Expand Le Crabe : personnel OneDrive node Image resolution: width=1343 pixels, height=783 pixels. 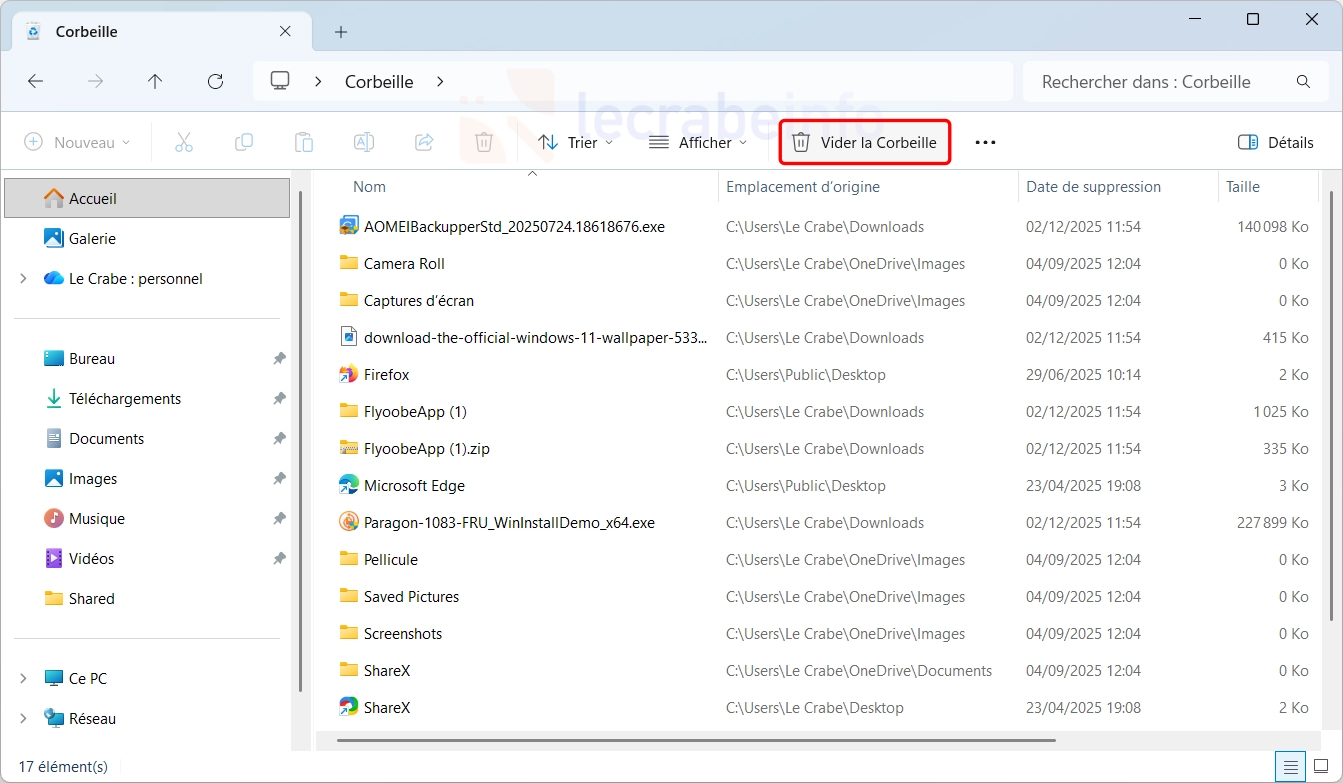(23, 279)
